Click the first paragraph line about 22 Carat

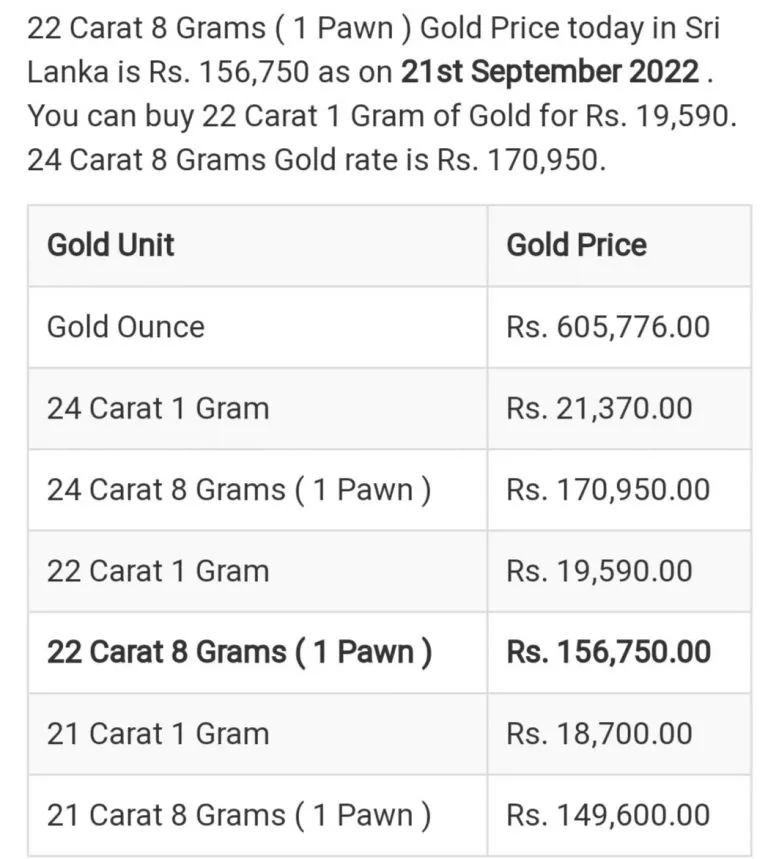click(x=373, y=28)
